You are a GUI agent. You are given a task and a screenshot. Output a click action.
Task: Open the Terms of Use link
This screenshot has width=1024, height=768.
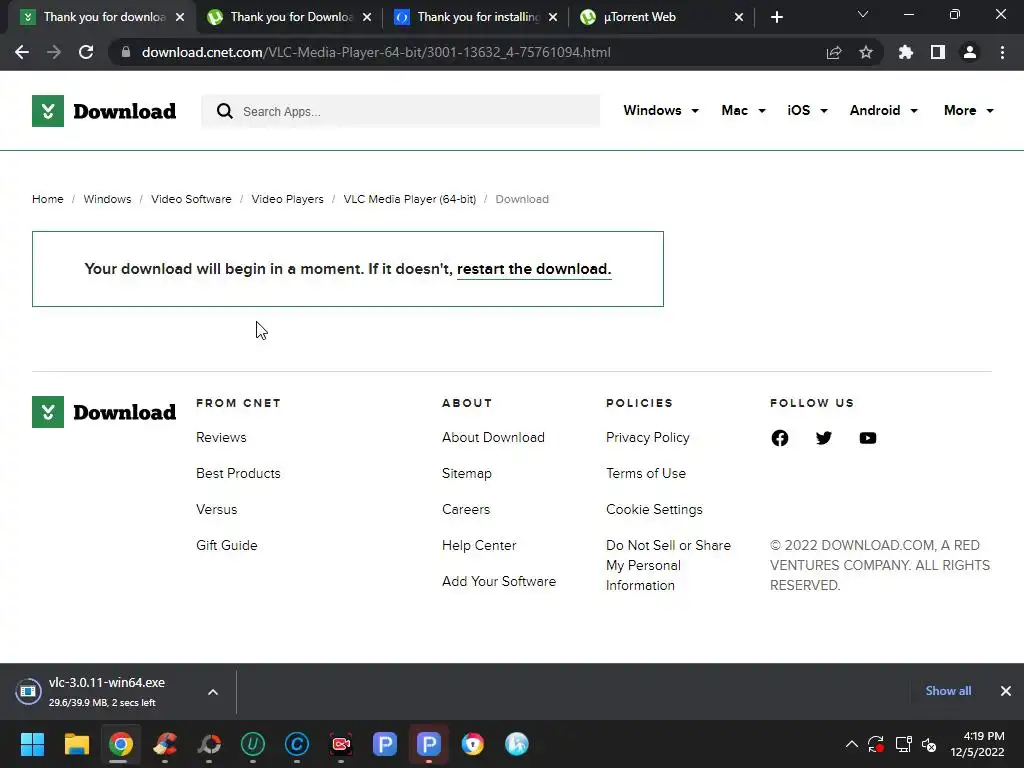point(646,473)
